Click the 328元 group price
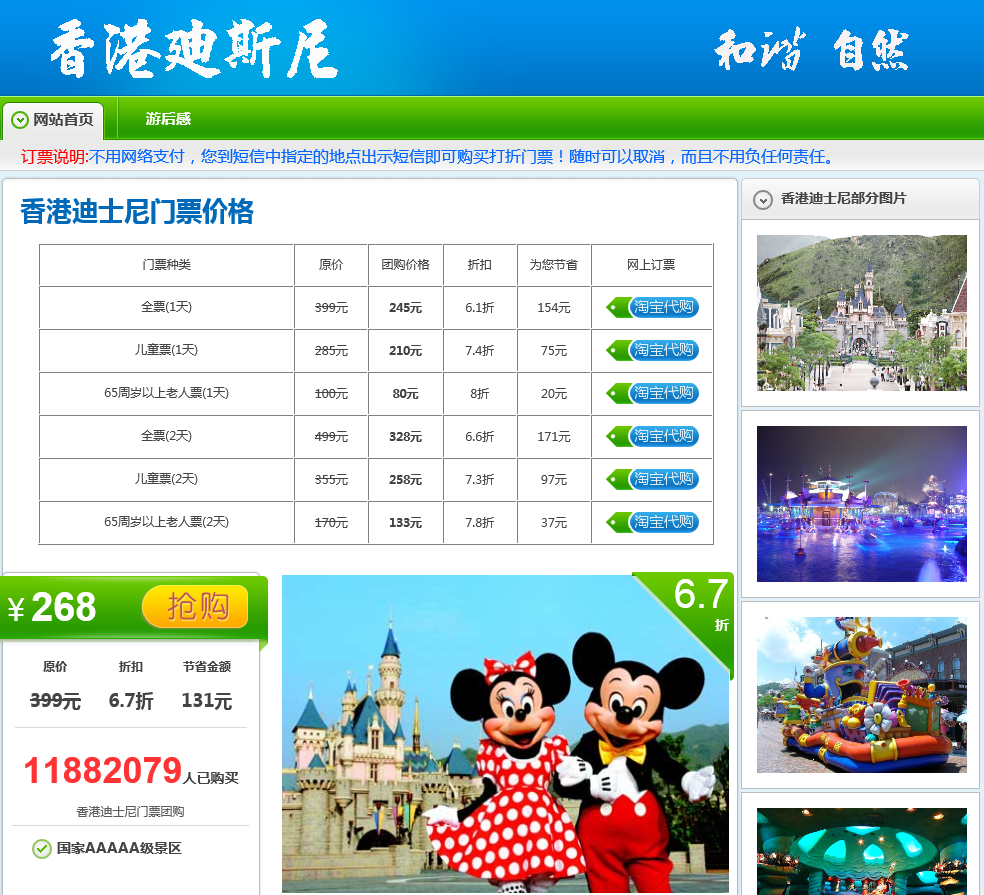 405,436
